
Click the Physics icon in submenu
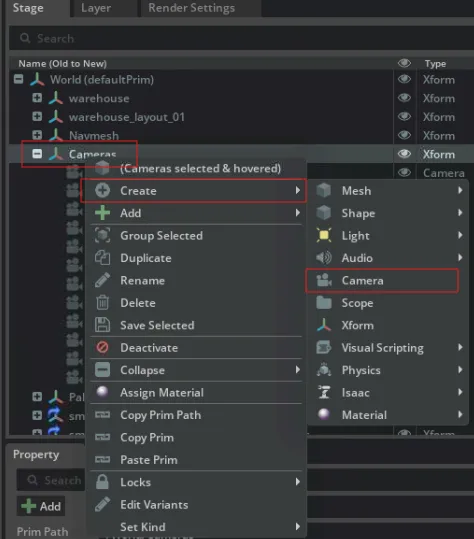(x=323, y=370)
